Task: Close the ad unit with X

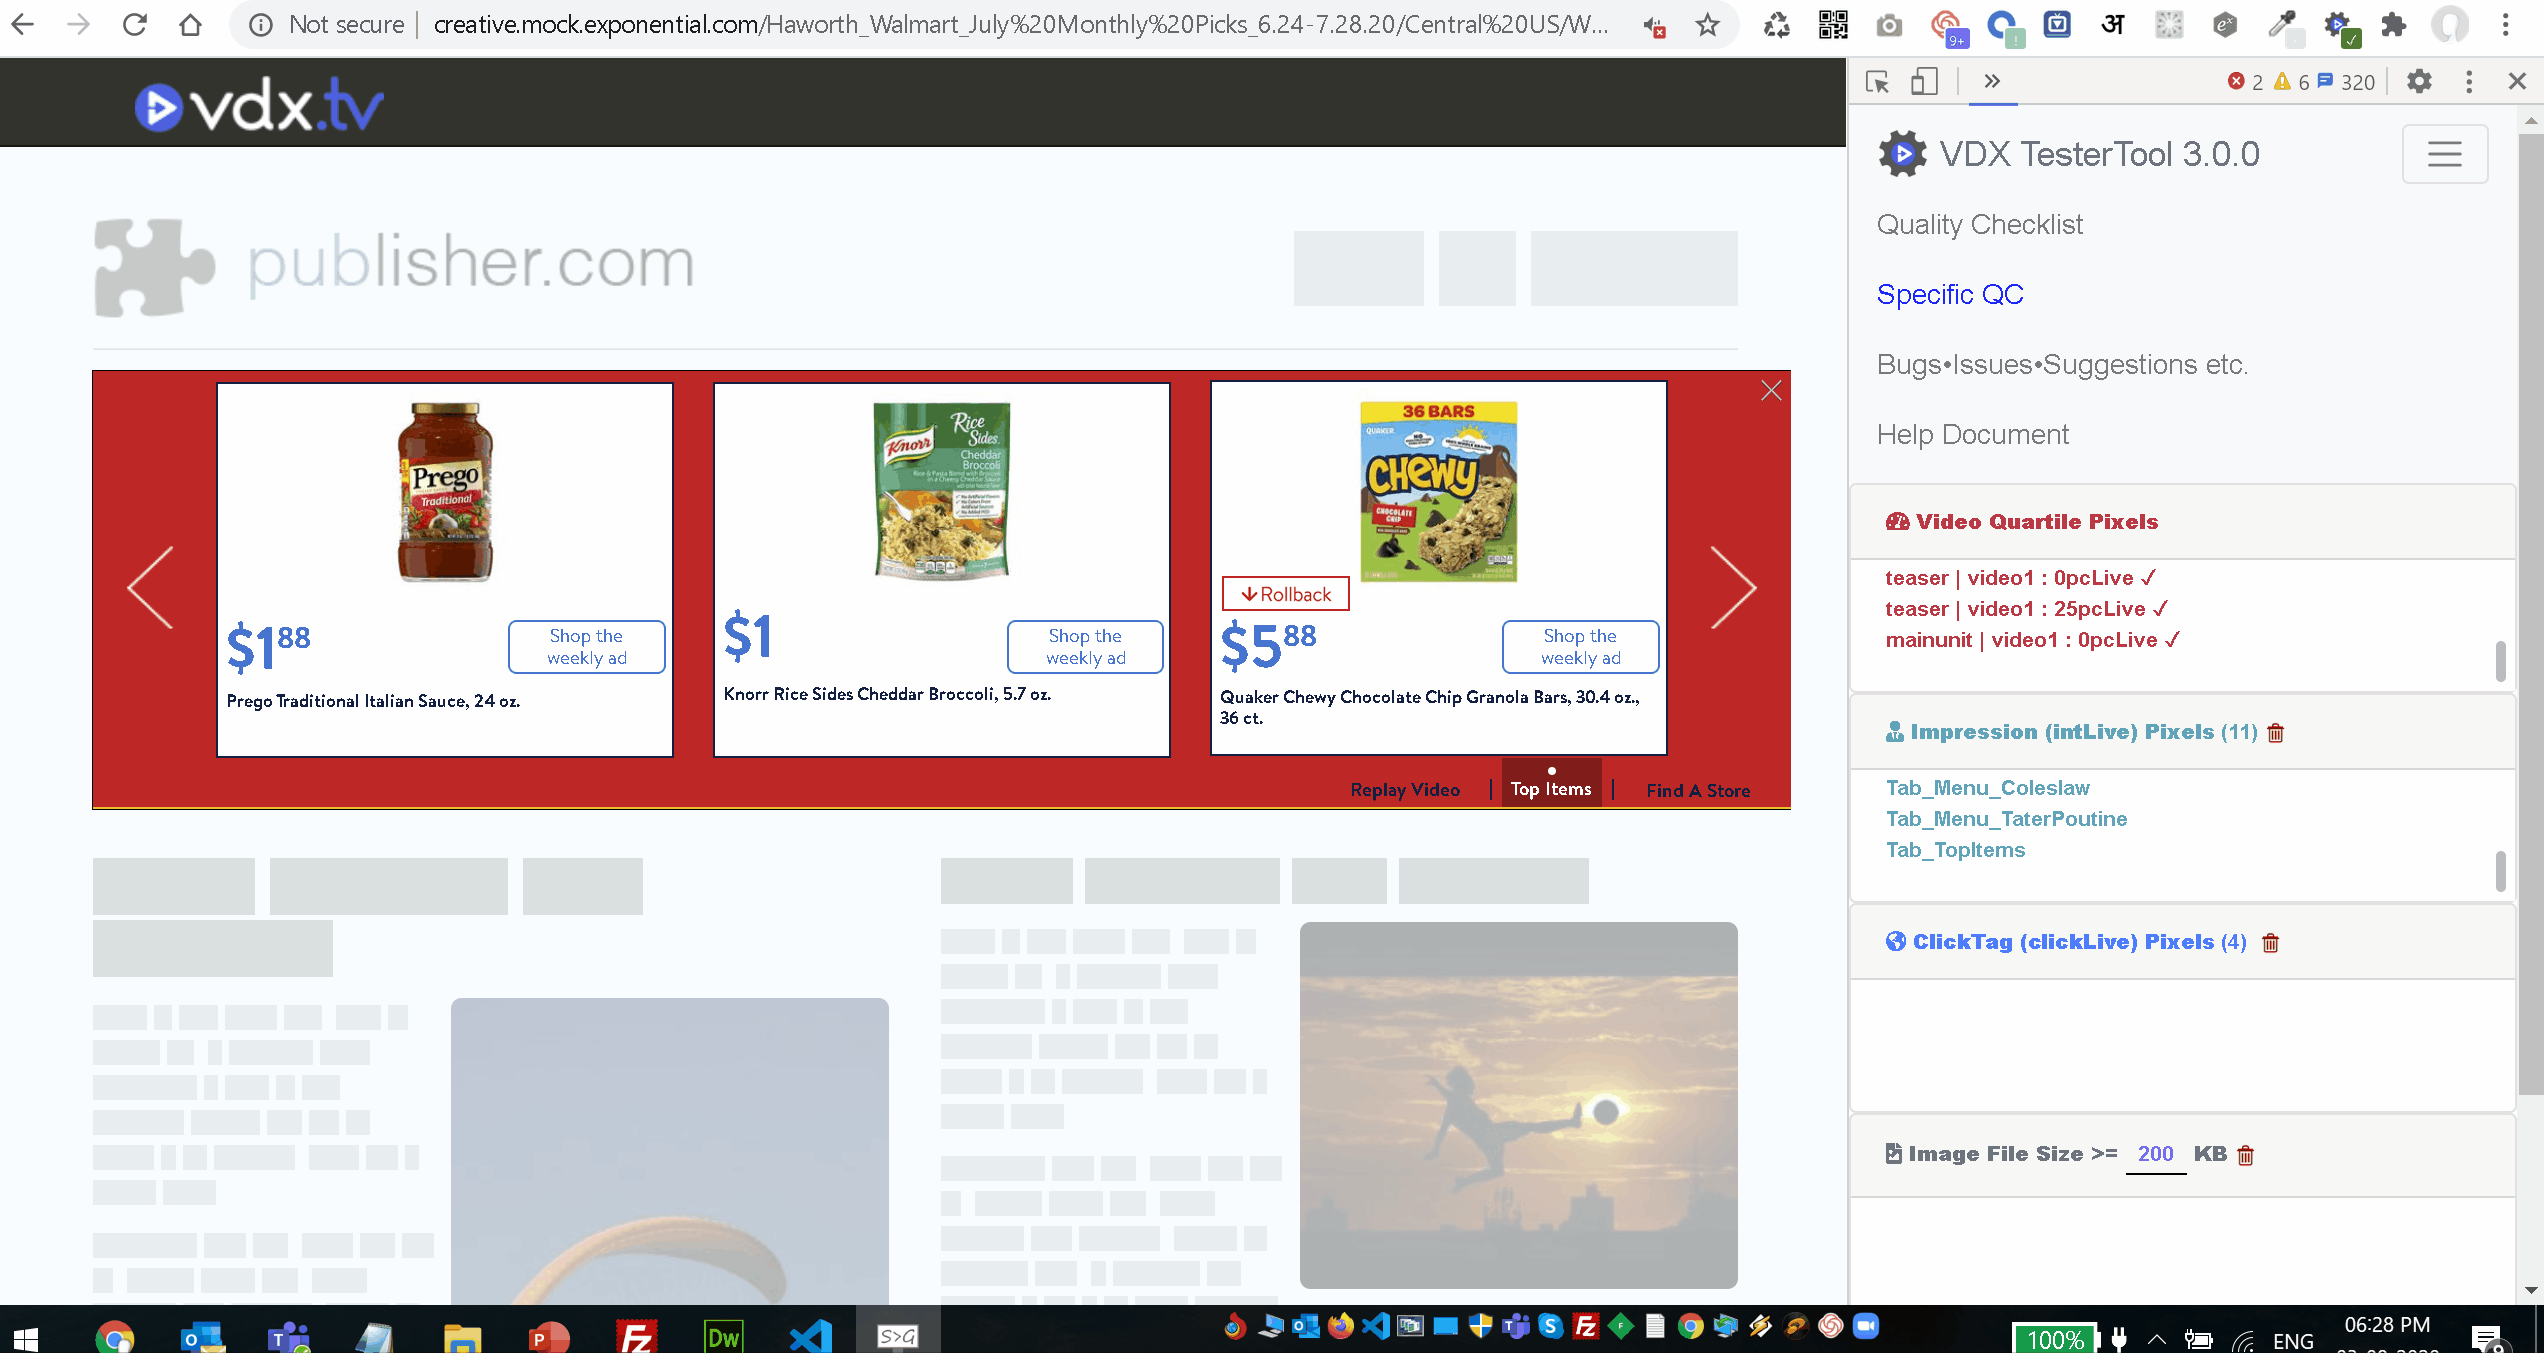Action: click(1771, 391)
